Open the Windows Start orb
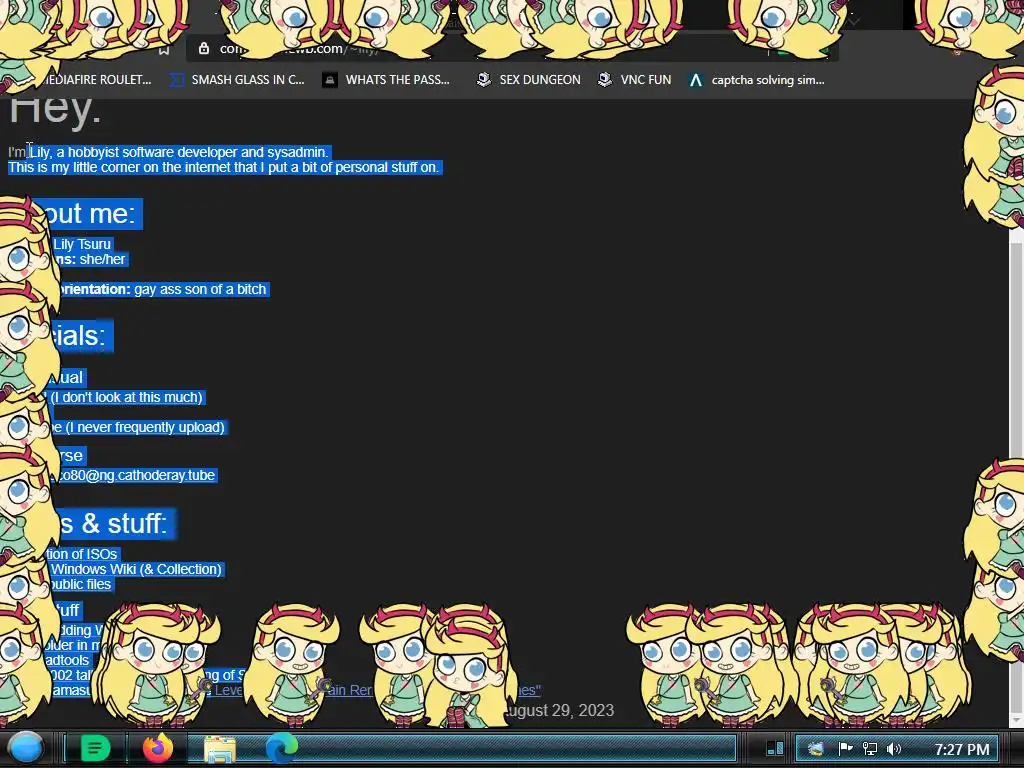The image size is (1024, 768). click(26, 748)
